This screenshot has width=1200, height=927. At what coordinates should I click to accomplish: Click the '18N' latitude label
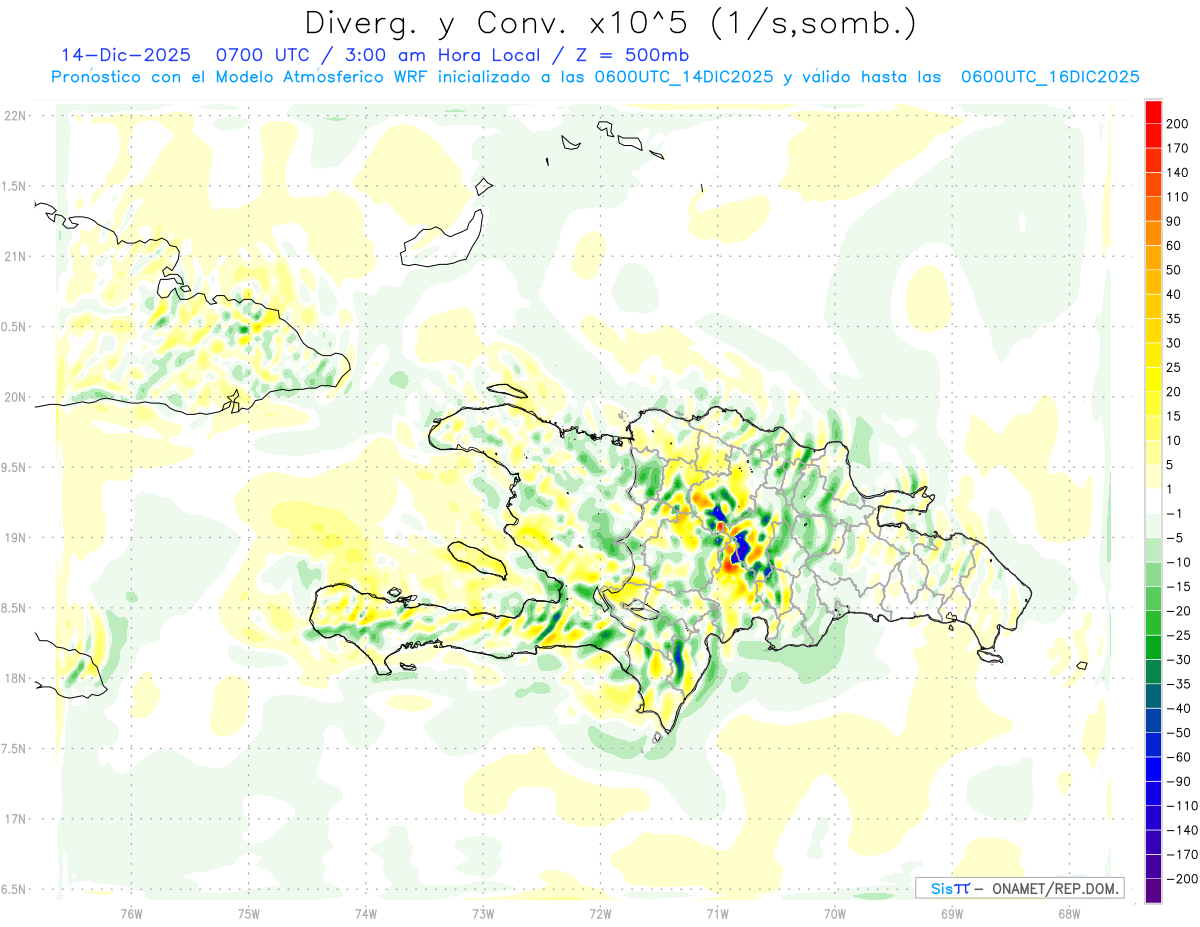point(15,679)
